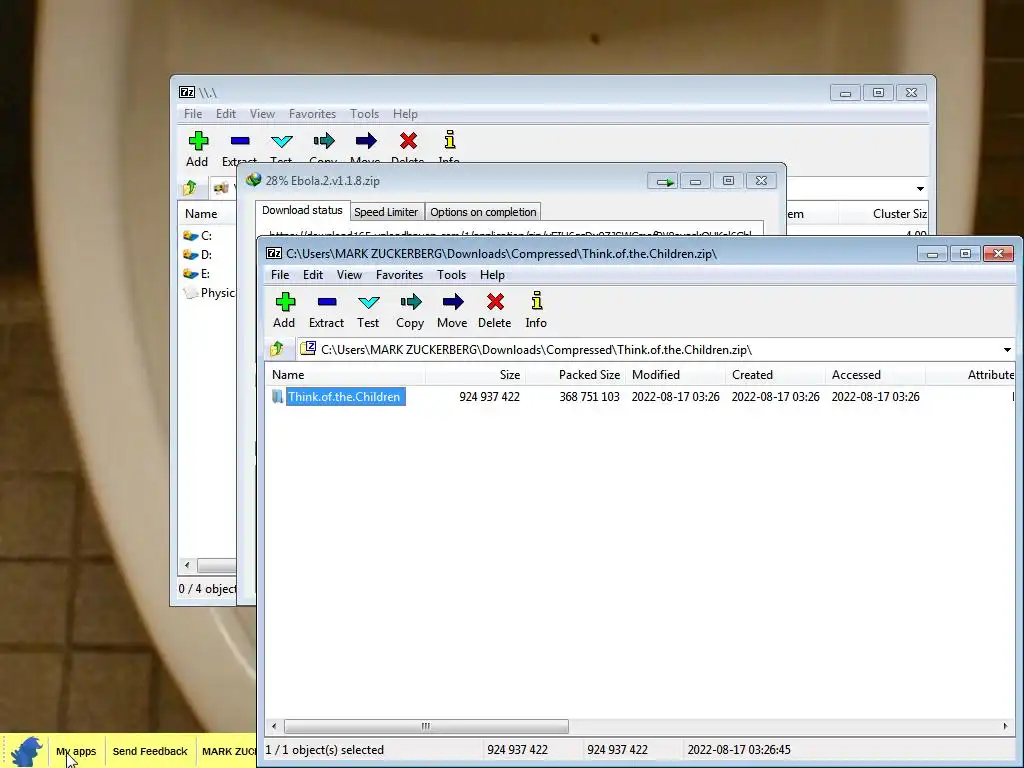This screenshot has height=768, width=1024.
Task: Click Test in the front 7-Zip toolbar
Action: (368, 310)
